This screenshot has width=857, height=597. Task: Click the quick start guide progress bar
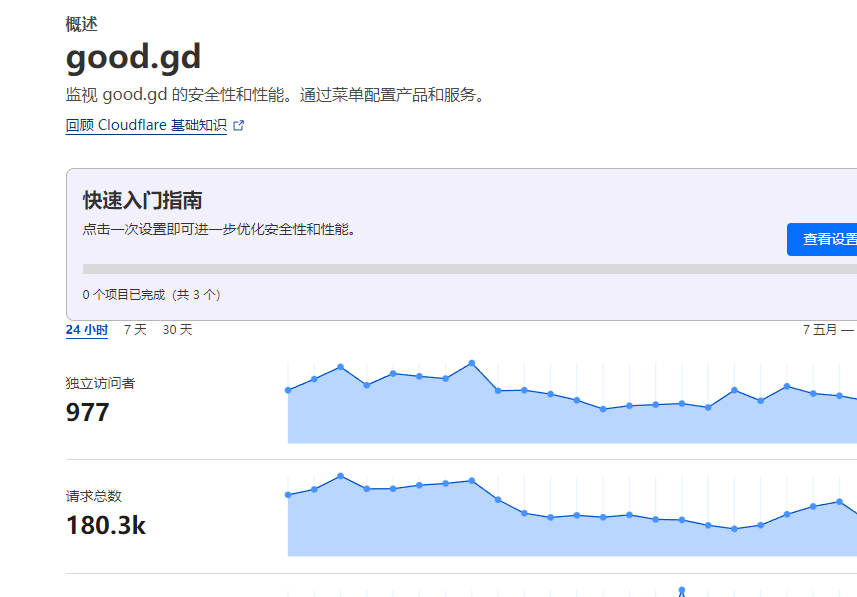point(468,269)
